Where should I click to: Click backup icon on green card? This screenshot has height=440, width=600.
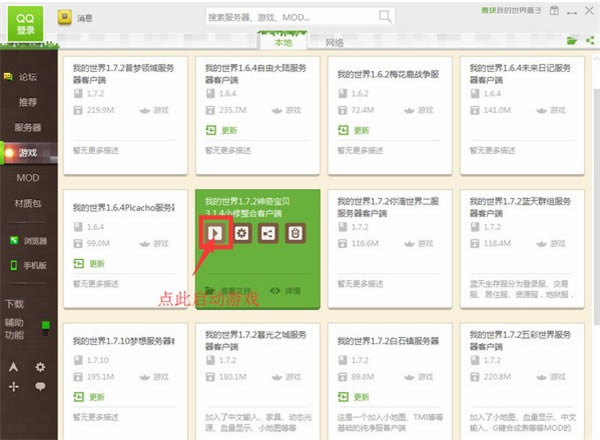tap(295, 233)
